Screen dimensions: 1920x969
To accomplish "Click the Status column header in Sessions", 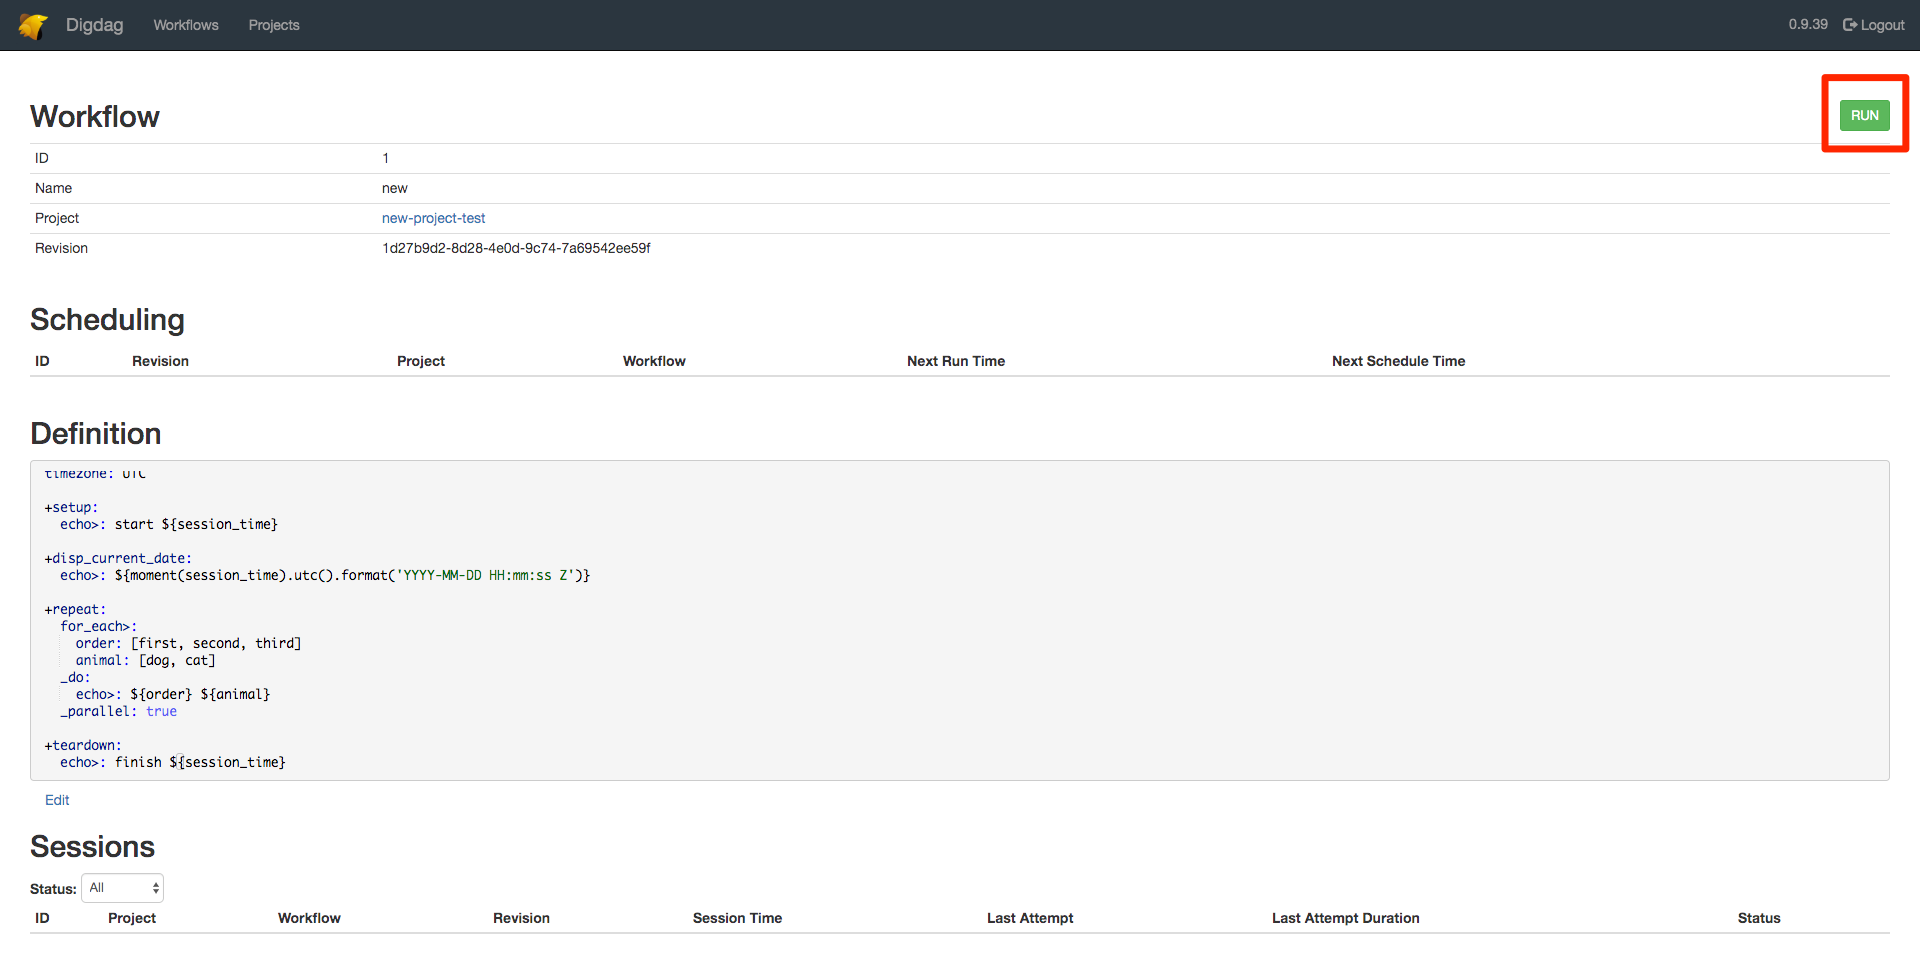I will click(x=1758, y=918).
